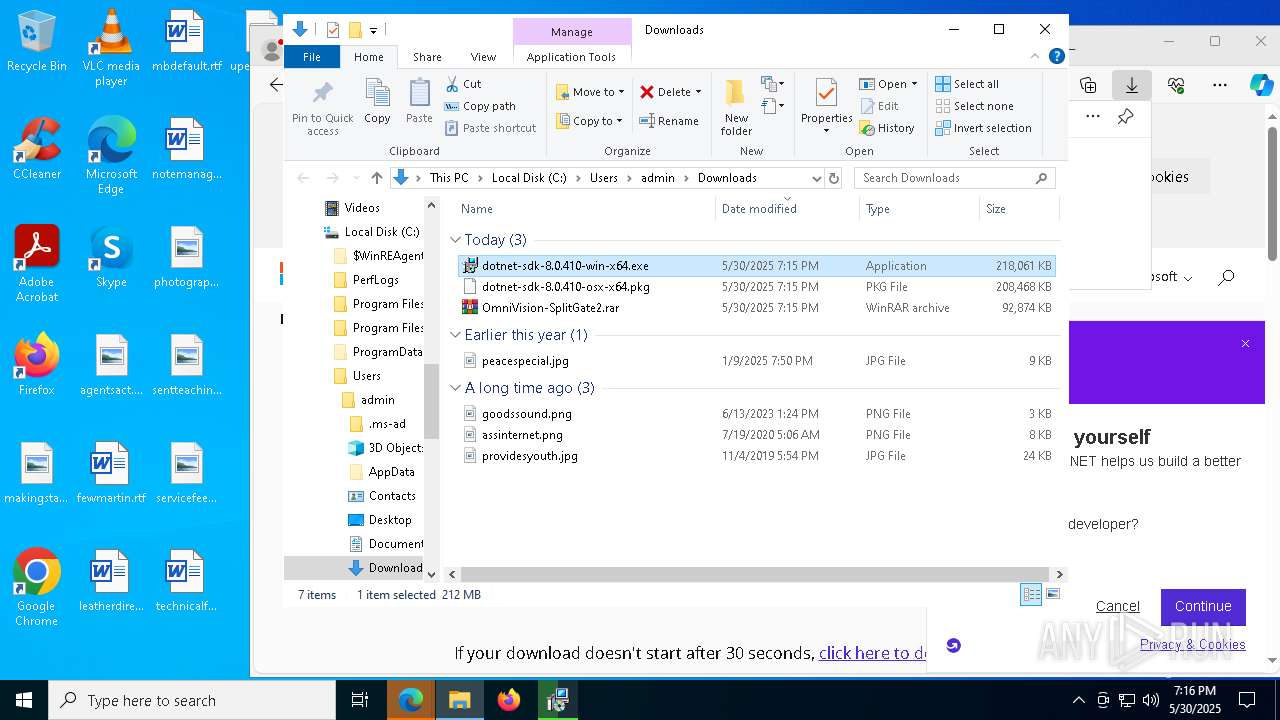Switch to the Share ribbon tab
Viewport: 1280px width, 720px height.
click(427, 57)
